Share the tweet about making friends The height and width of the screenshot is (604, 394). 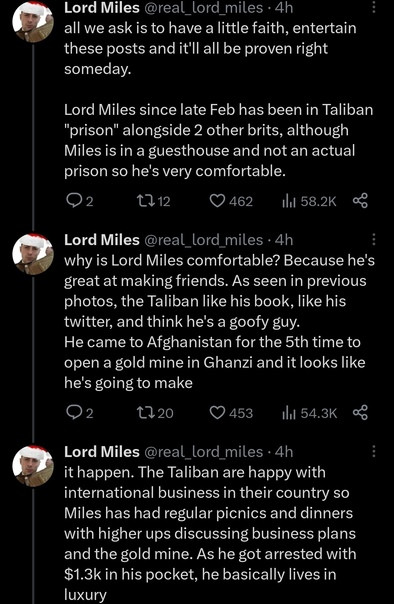tap(360, 413)
